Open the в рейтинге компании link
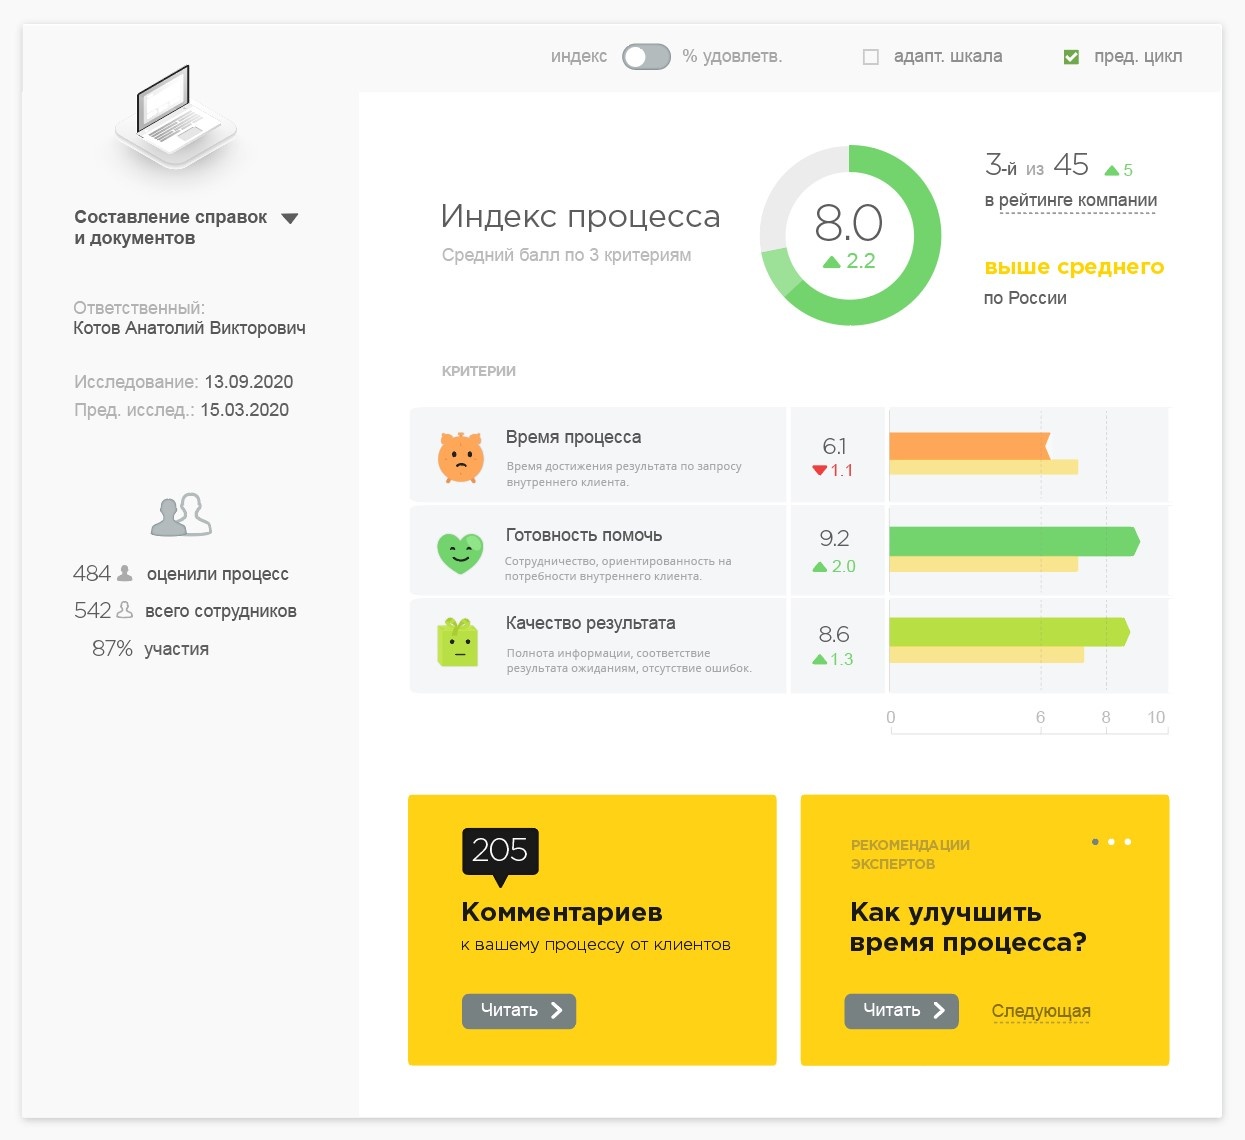 pos(1073,200)
